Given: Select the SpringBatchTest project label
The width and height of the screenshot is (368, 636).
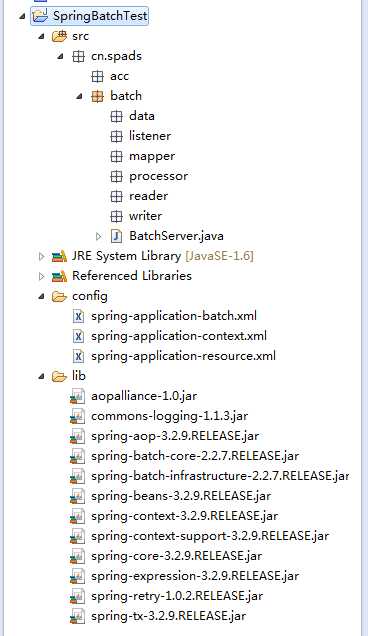Looking at the screenshot, I should 100,16.
